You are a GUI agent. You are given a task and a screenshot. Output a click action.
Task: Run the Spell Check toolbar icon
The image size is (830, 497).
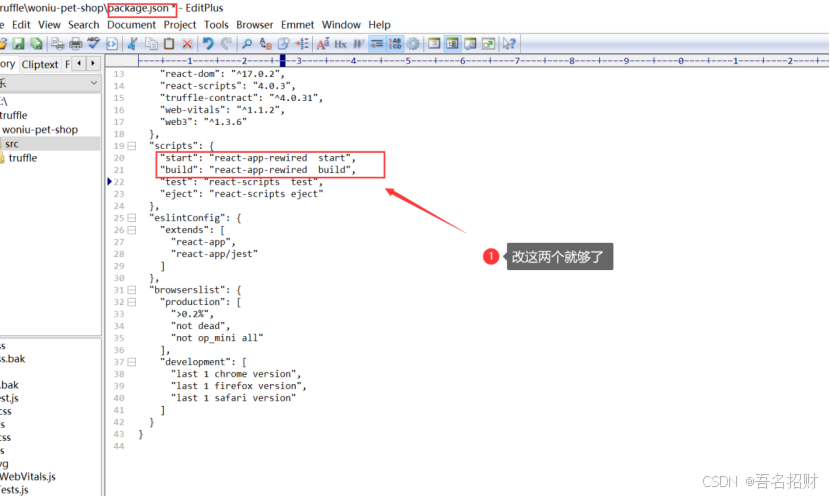[x=94, y=44]
